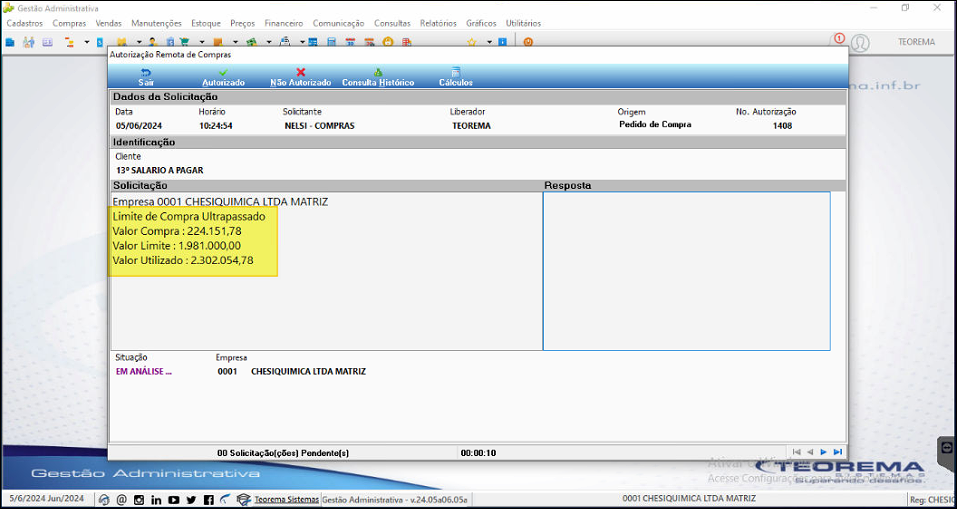Click the user avatar icon next to TEOREMA
Viewport: 957px width, 509px height.
click(x=860, y=42)
